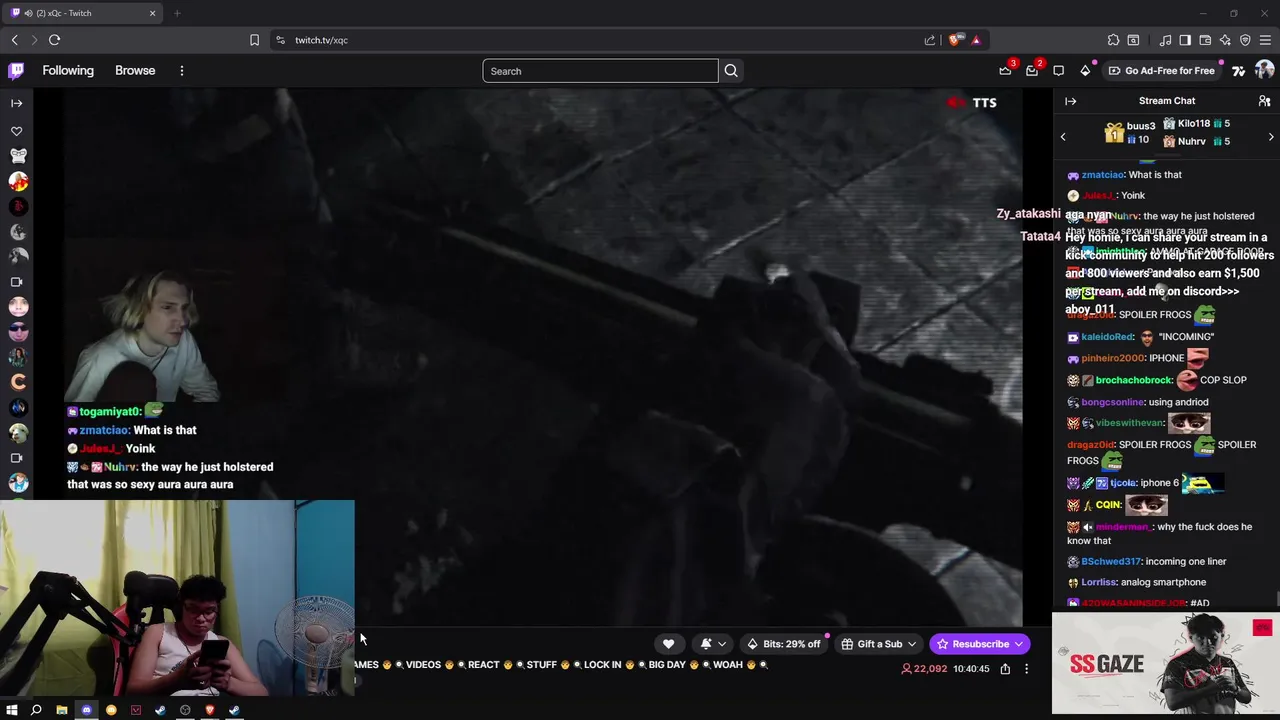This screenshot has height=720, width=1280.
Task: Click the share page icon in address bar
Action: (929, 40)
